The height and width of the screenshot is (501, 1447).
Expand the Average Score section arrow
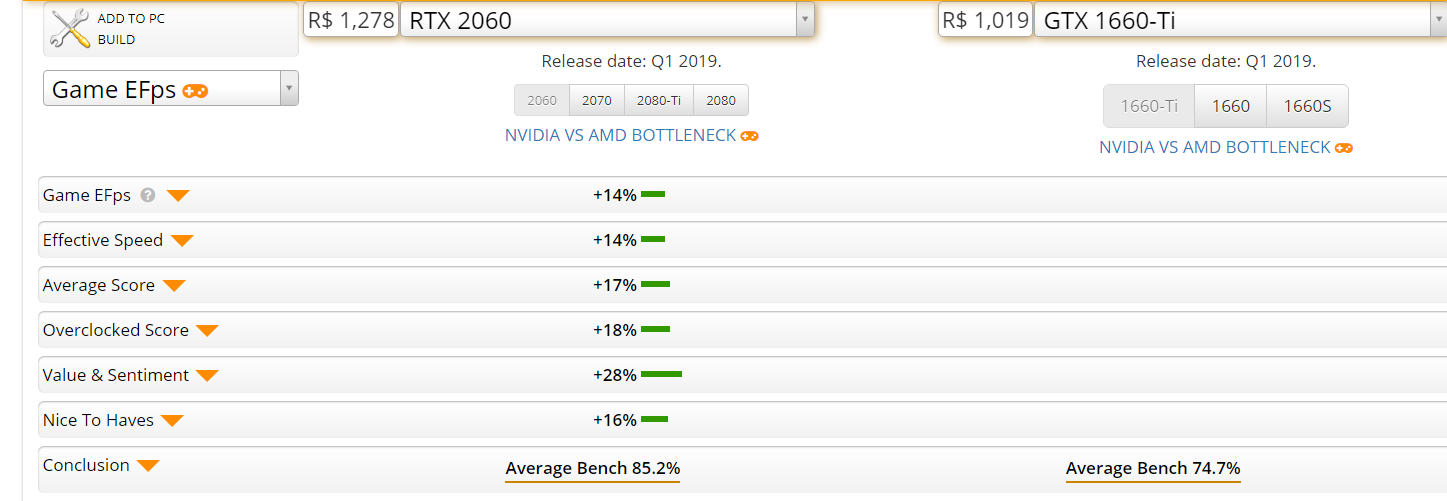coord(174,286)
